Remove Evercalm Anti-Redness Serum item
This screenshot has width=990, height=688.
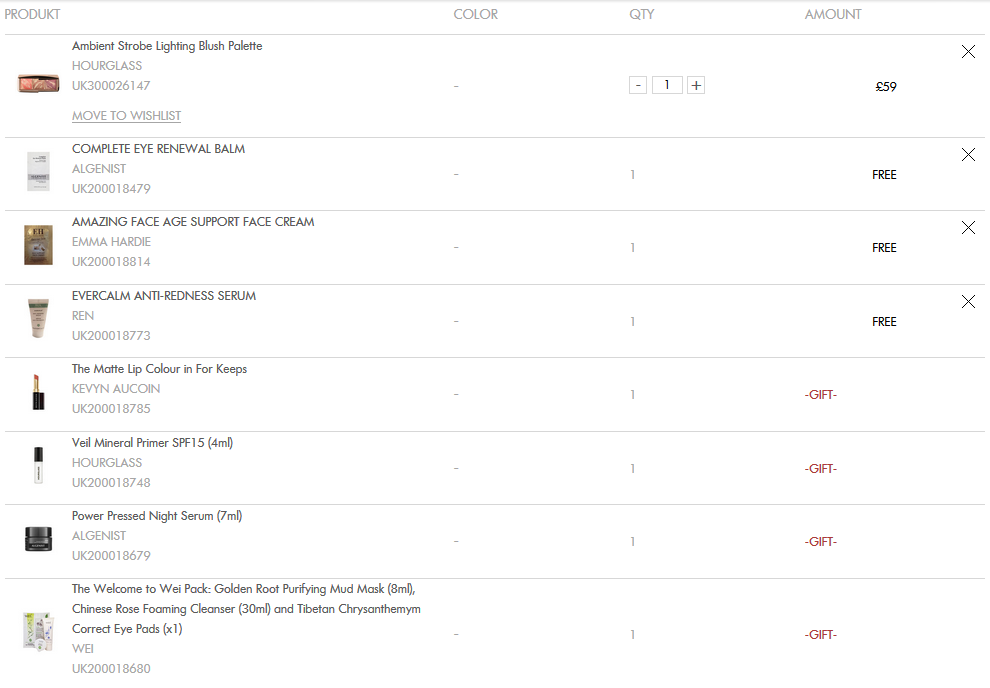tap(968, 302)
